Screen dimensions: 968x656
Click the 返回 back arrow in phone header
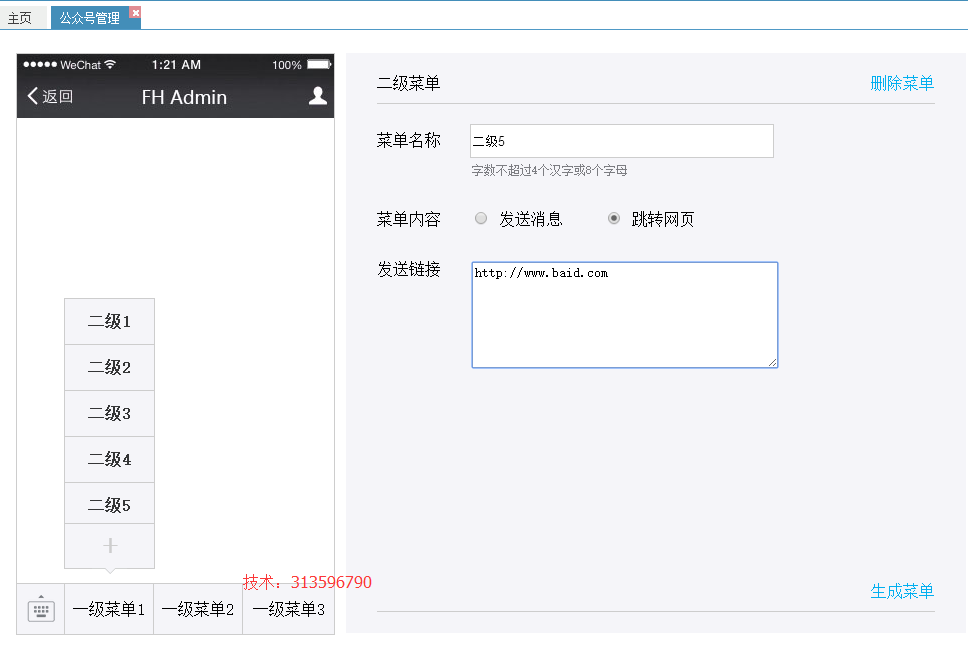(50, 96)
